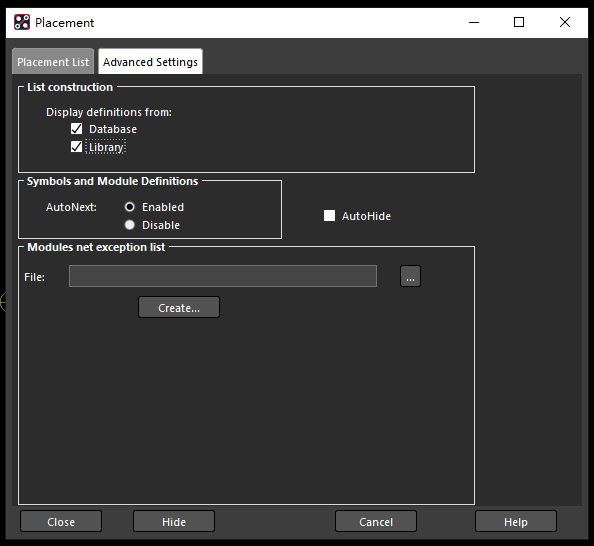Close the Placement window with X
The width and height of the screenshot is (594, 546).
tap(565, 22)
